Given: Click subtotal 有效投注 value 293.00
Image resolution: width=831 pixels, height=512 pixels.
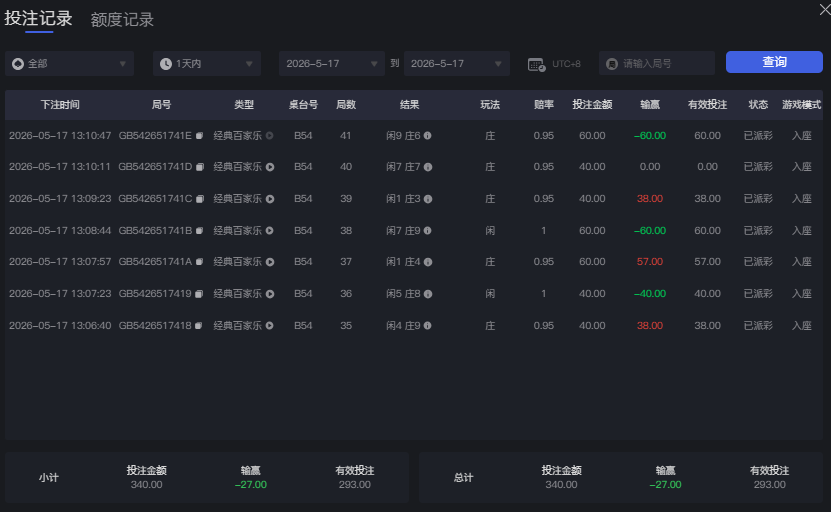Looking at the screenshot, I should pyautogui.click(x=355, y=484).
